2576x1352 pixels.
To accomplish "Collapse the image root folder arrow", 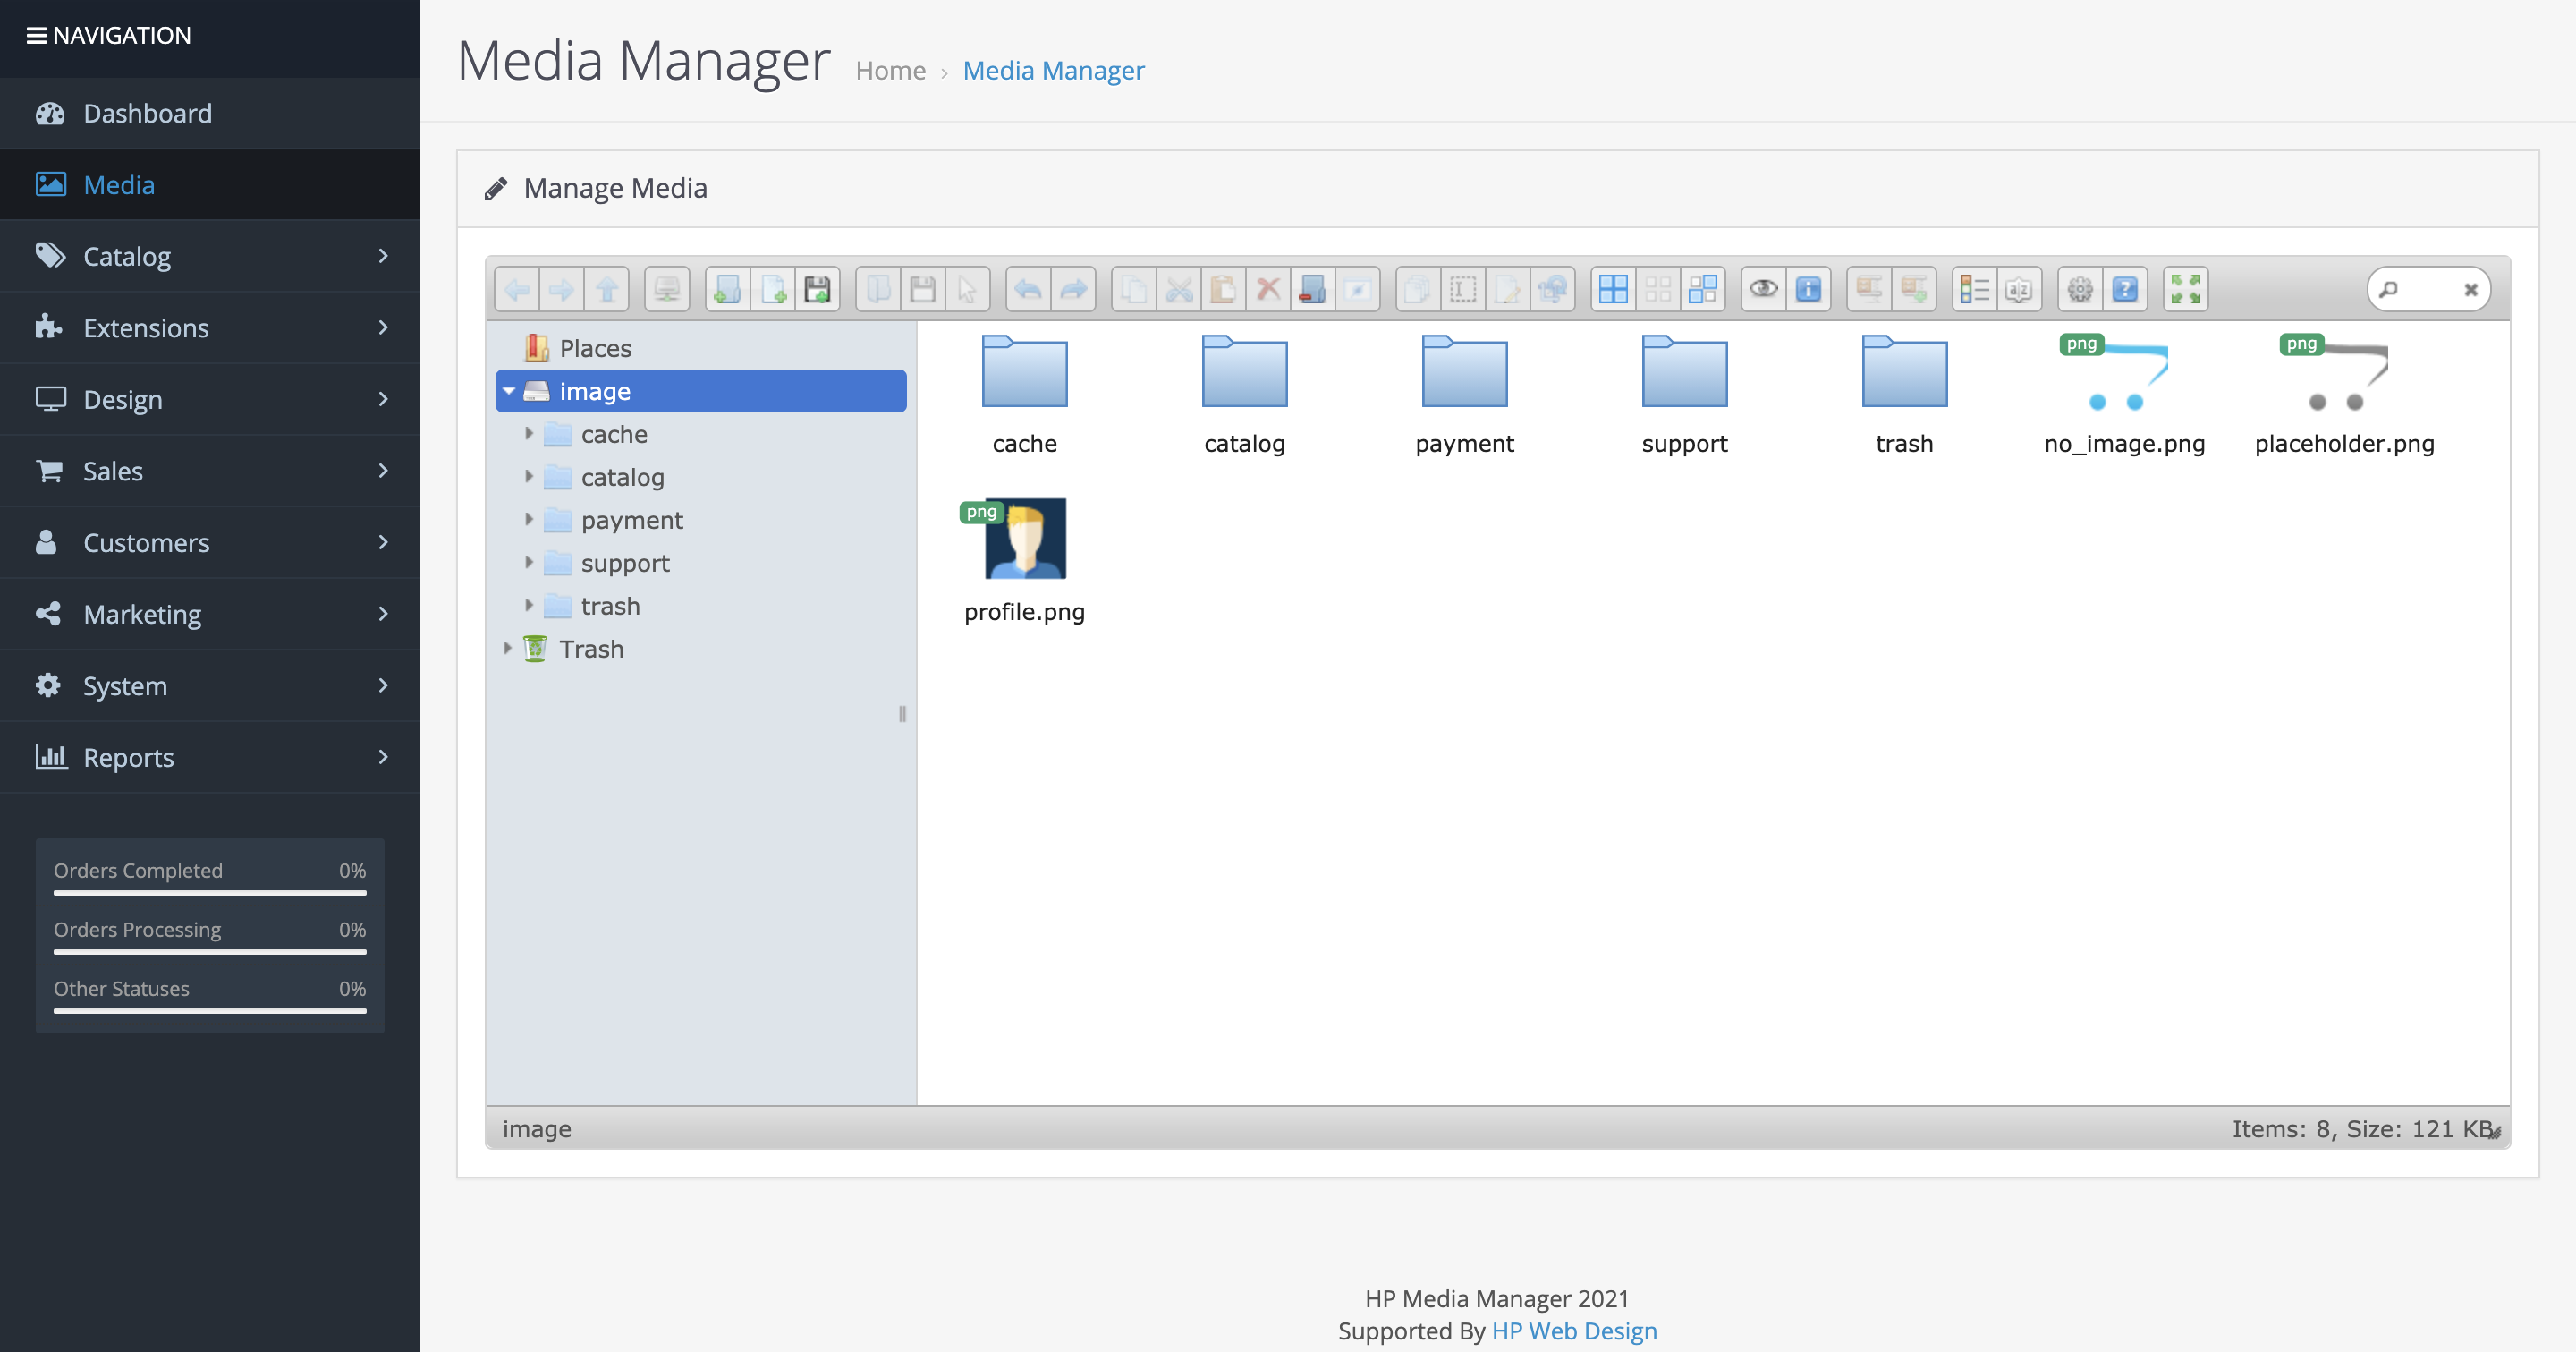I will [x=509, y=391].
